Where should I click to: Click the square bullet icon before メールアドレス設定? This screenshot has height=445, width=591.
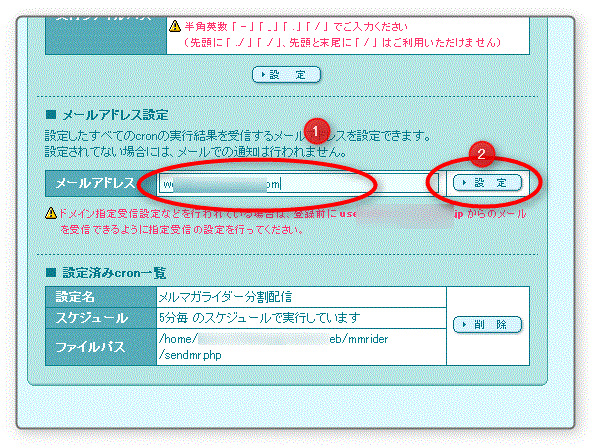(51, 115)
